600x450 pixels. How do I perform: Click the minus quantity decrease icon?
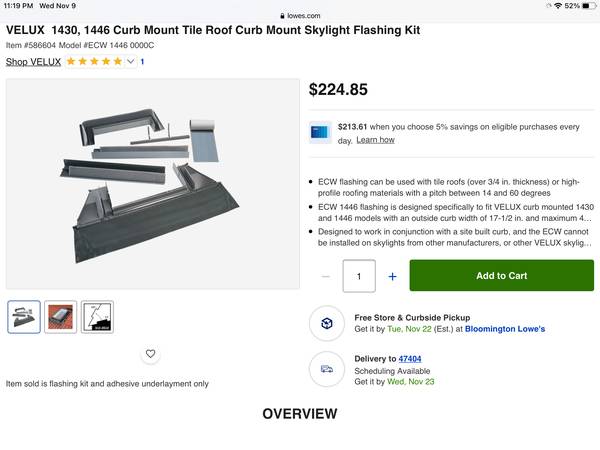click(x=326, y=276)
